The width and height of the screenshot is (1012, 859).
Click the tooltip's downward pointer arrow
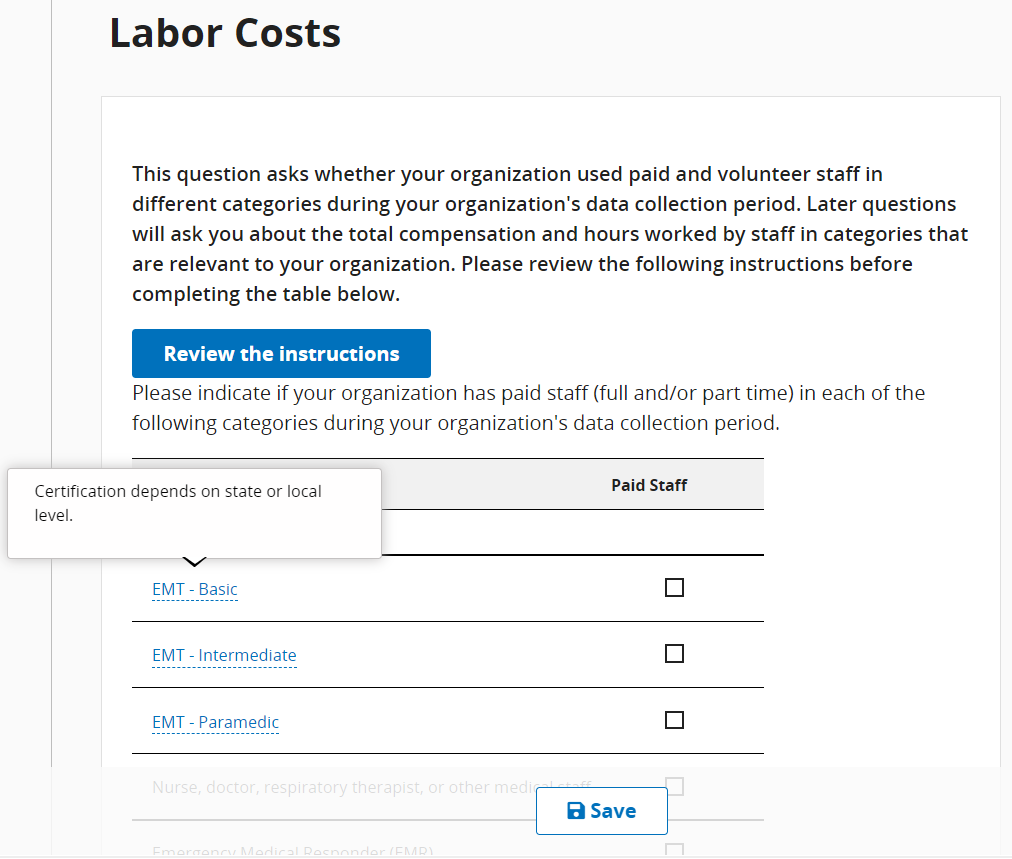coord(196,562)
